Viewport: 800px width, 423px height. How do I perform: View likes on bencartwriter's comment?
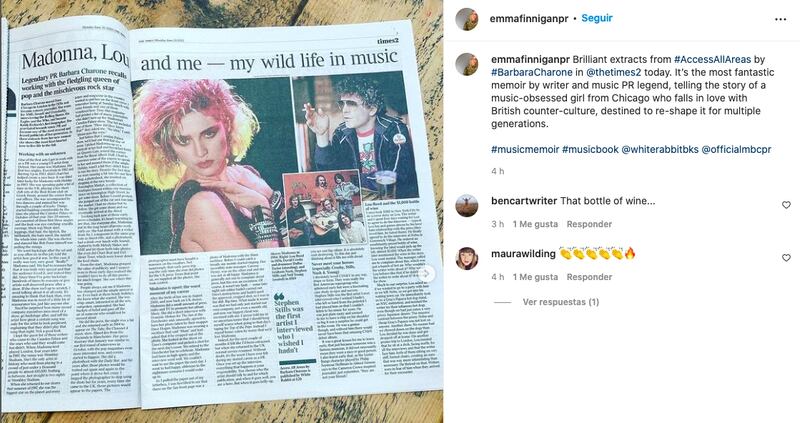(535, 224)
